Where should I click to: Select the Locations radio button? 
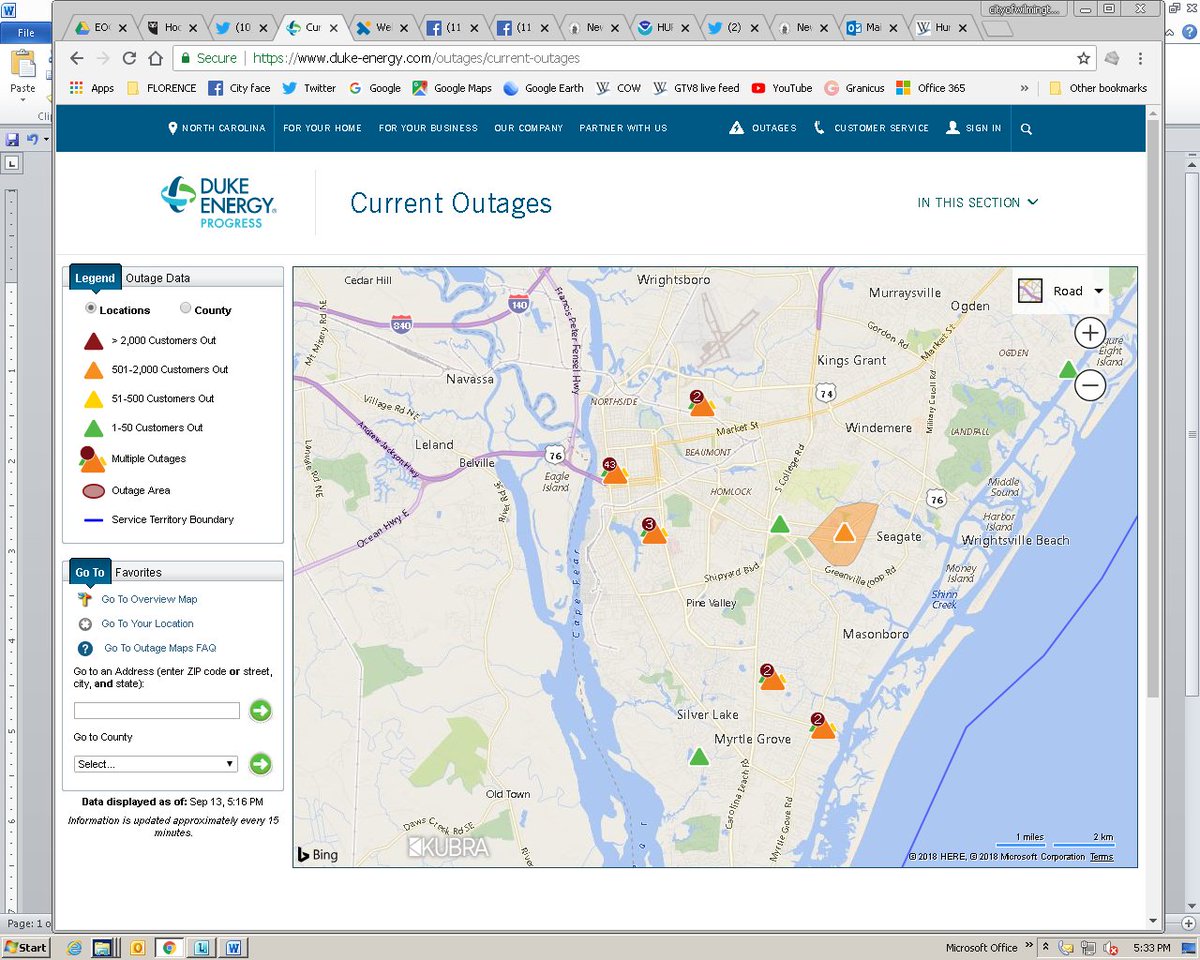91,309
